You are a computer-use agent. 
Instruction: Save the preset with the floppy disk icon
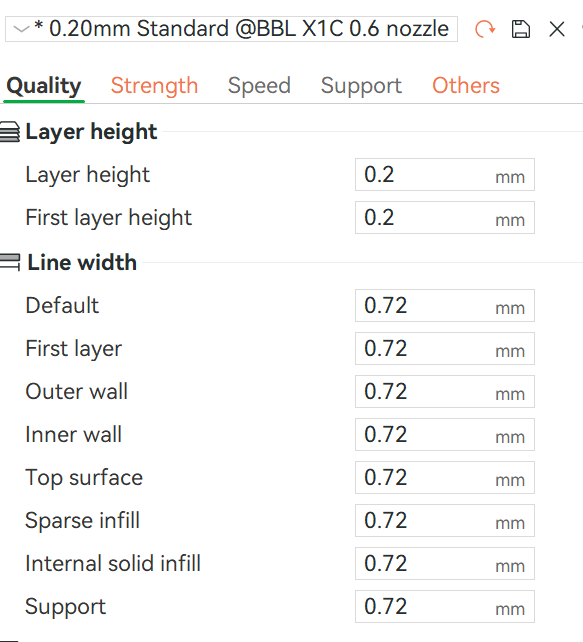tap(521, 29)
